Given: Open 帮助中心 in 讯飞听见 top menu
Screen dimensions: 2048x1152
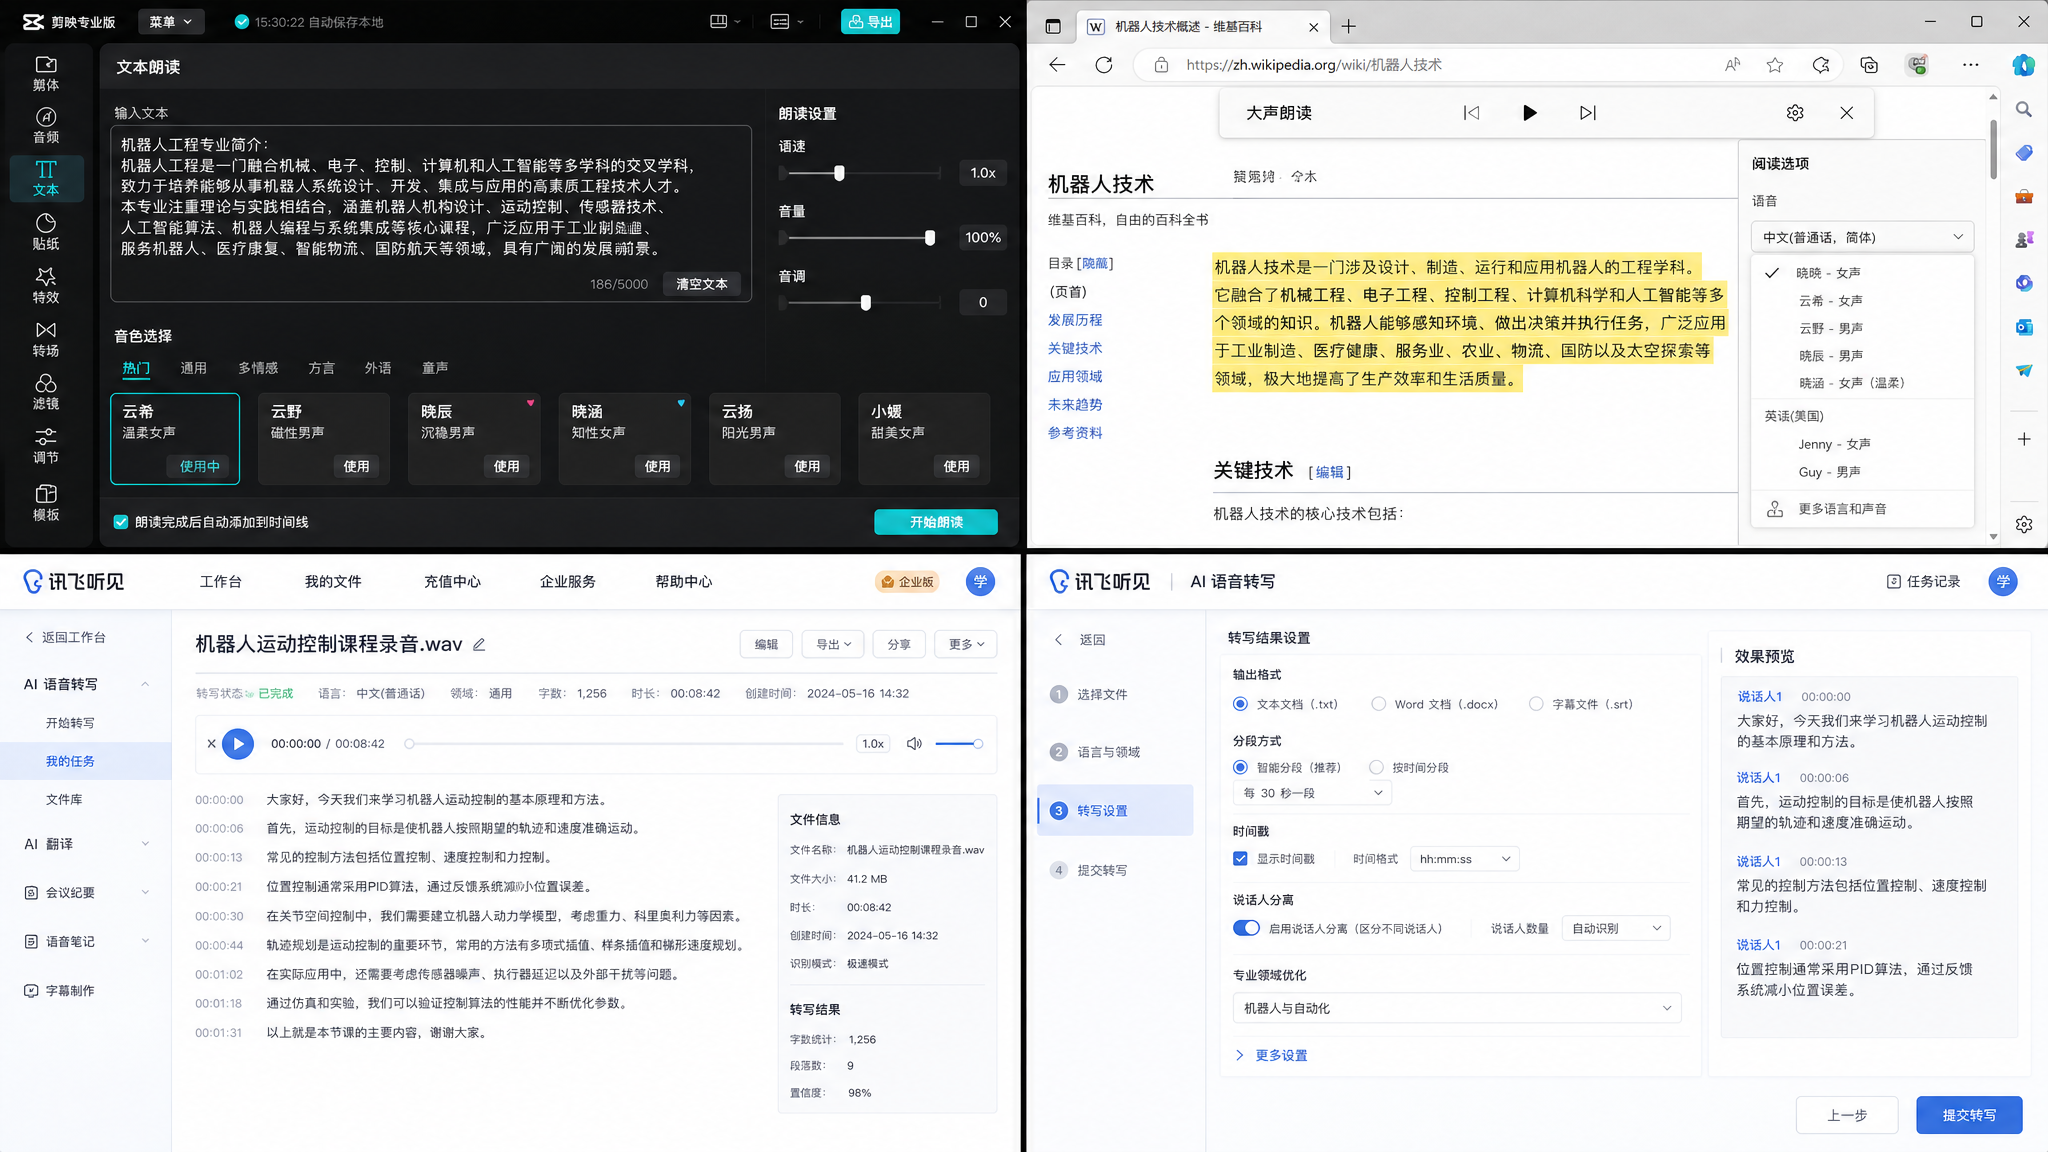Looking at the screenshot, I should point(684,582).
